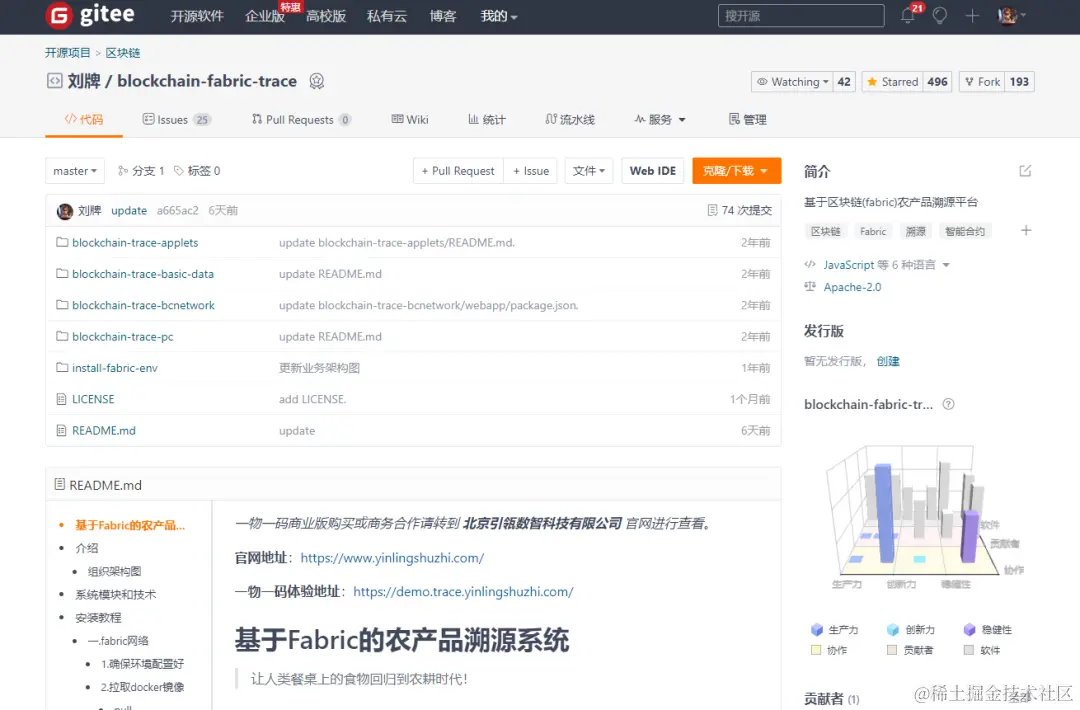Viewport: 1080px width, 710px height.
Task: Click the 区块链 breadcrumb link
Action: [x=123, y=53]
